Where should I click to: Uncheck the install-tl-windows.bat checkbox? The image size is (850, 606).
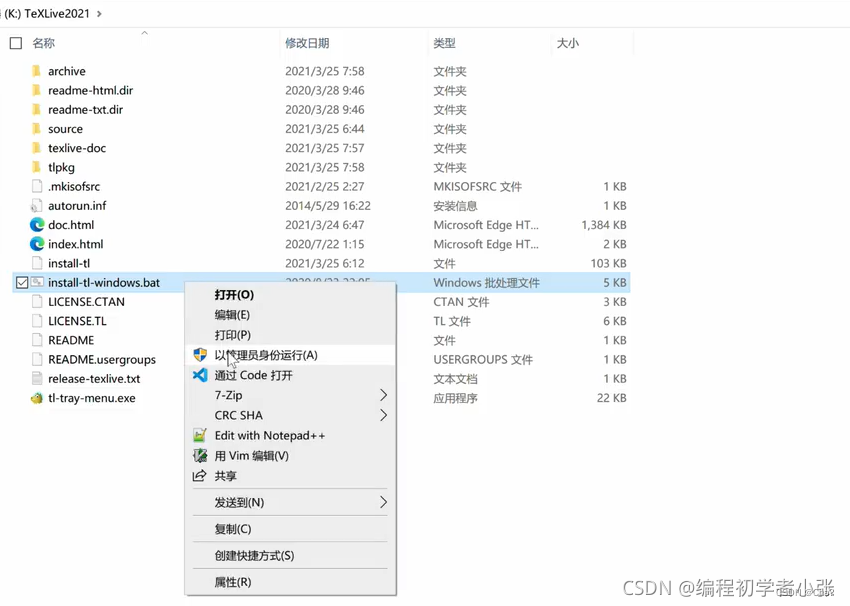coord(22,282)
